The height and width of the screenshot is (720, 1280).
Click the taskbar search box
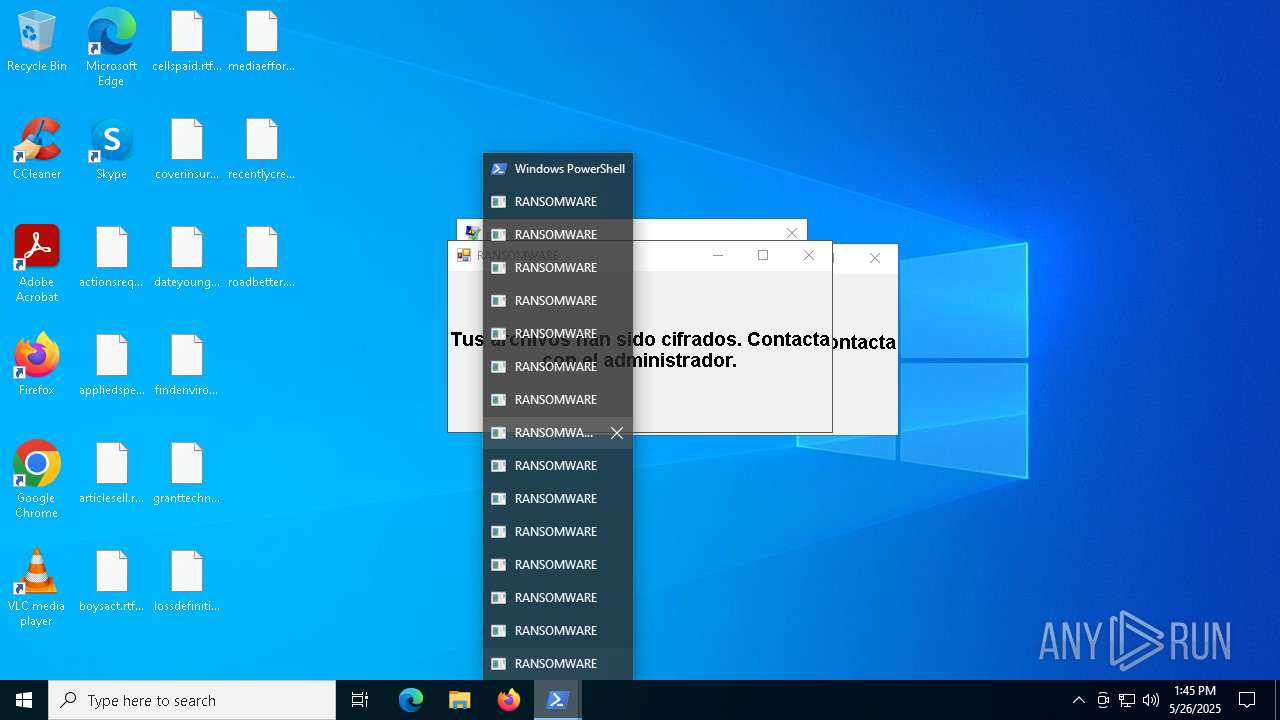(x=192, y=700)
